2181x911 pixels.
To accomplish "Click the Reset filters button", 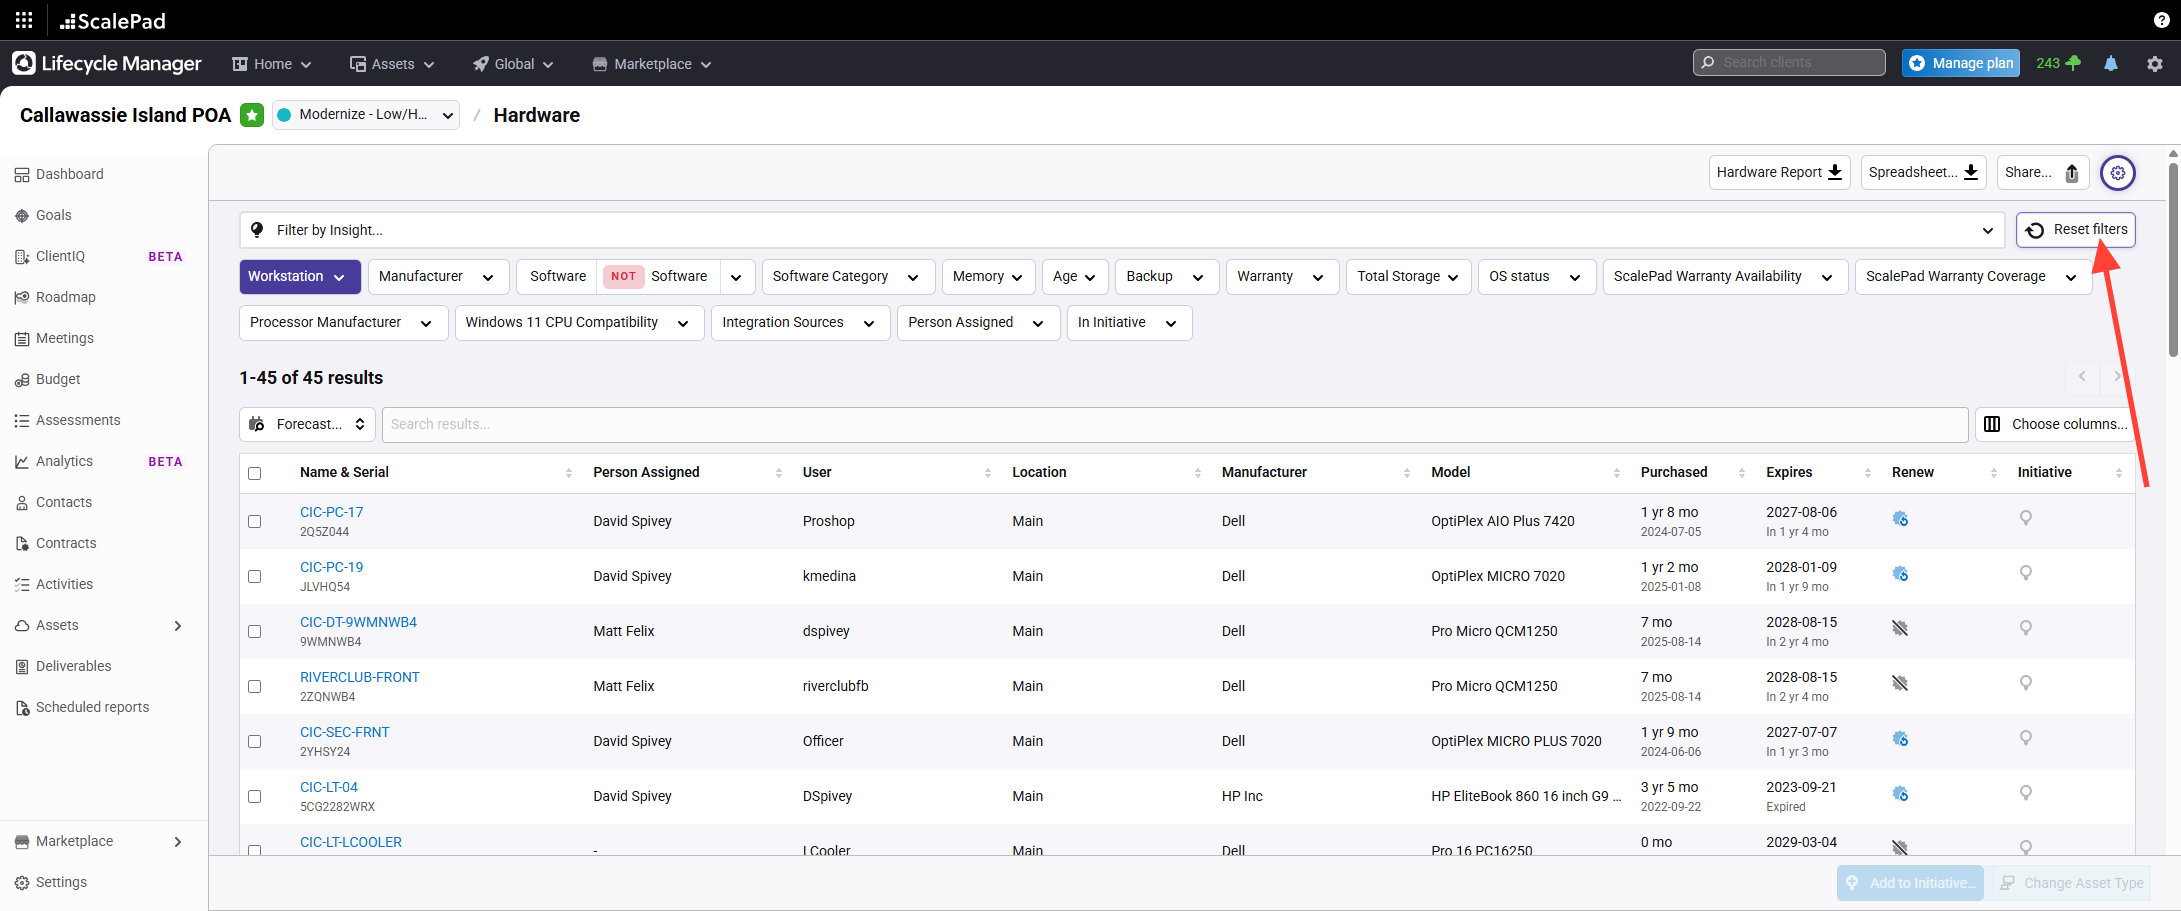I will (2076, 230).
